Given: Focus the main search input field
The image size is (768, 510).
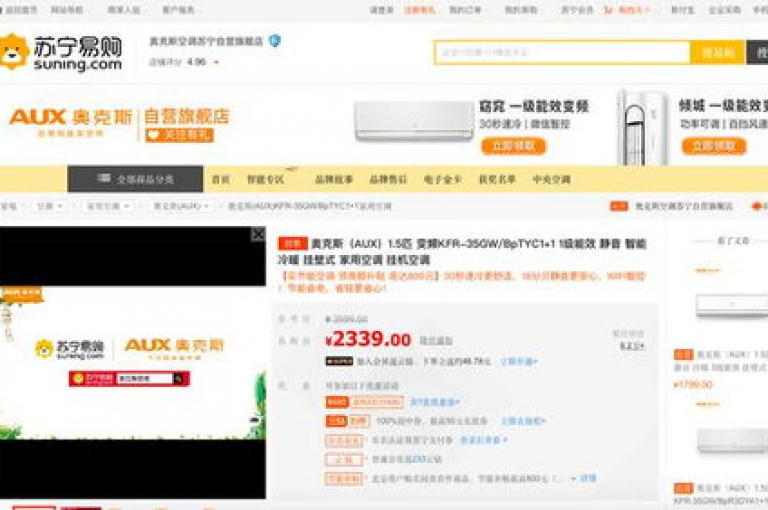Looking at the screenshot, I should pos(562,52).
